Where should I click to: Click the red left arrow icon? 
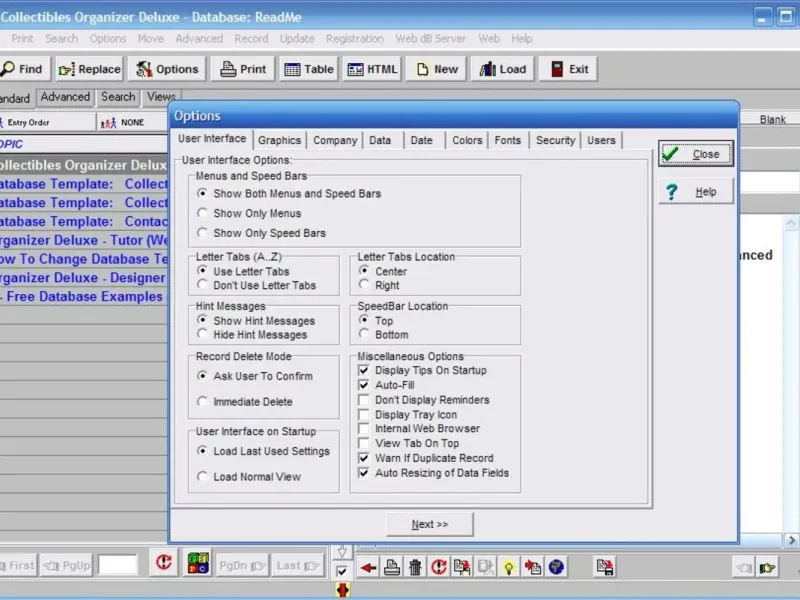click(x=369, y=567)
